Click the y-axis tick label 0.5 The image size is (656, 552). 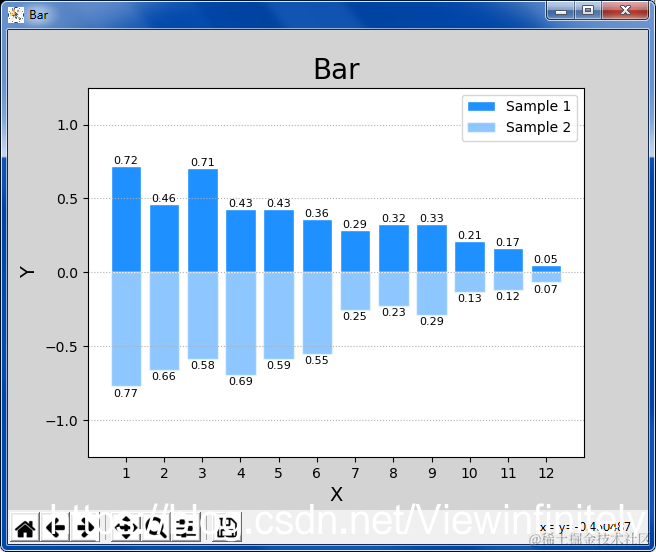point(67,199)
